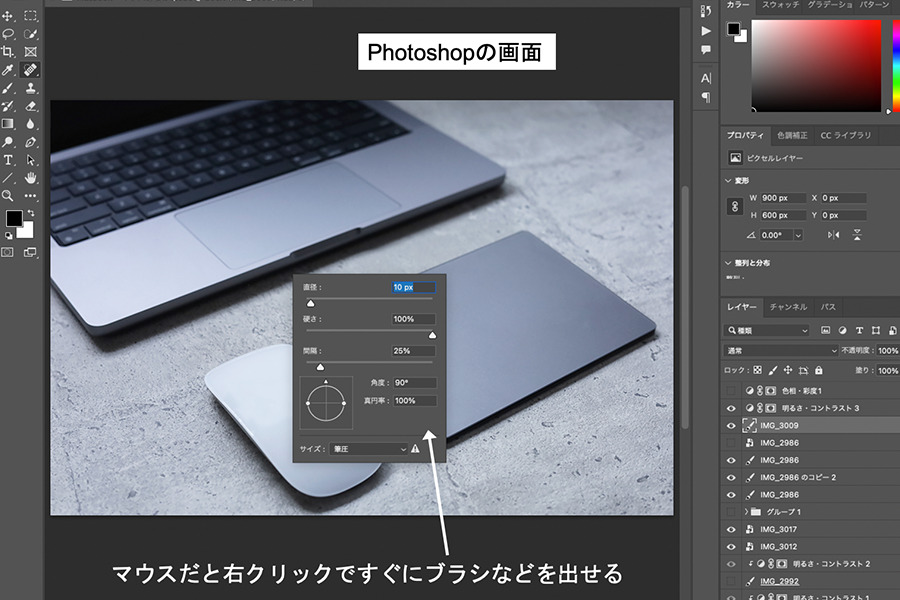Open the サイズ 筆圧 dropdown in brush popup
900x600 pixels.
369,449
